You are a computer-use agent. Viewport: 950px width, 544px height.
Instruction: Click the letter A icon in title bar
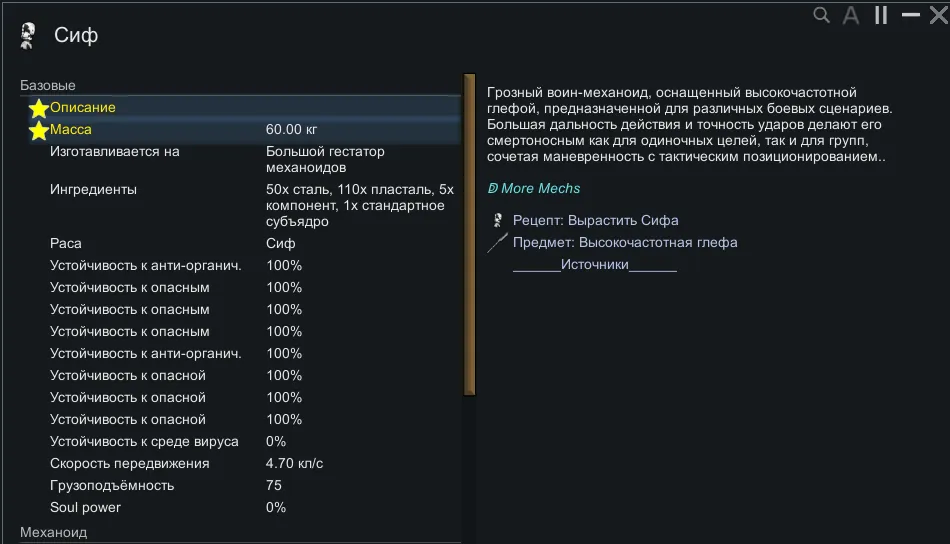coord(851,15)
